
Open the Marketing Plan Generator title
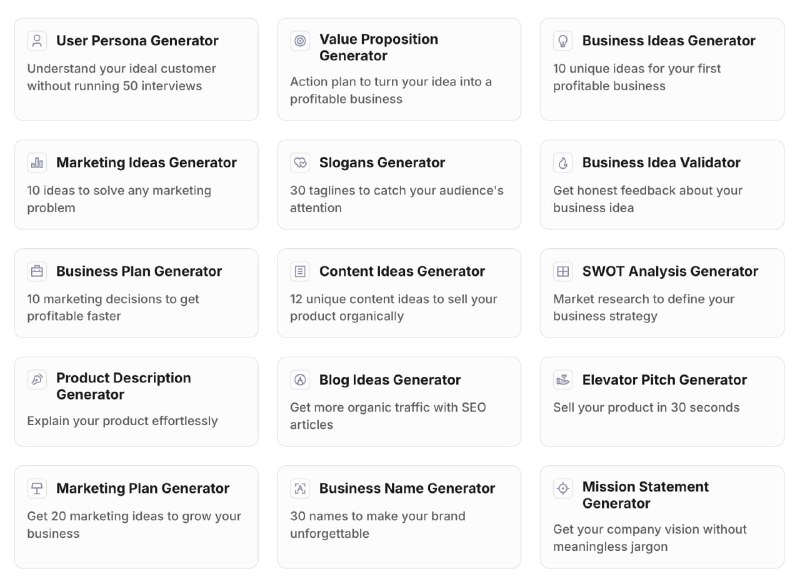pyautogui.click(x=143, y=488)
